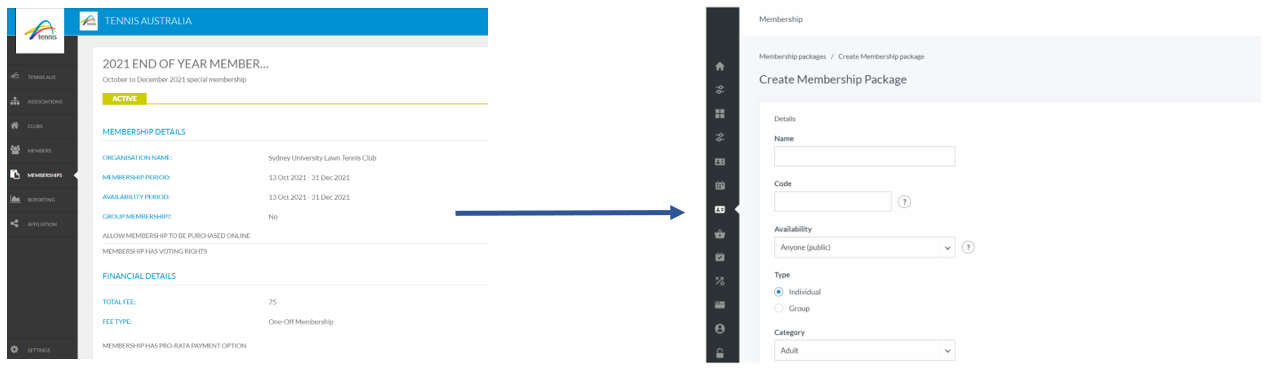Click the user profile icon in dark sidebar
Screen dimensions: 1275x370
click(719, 329)
